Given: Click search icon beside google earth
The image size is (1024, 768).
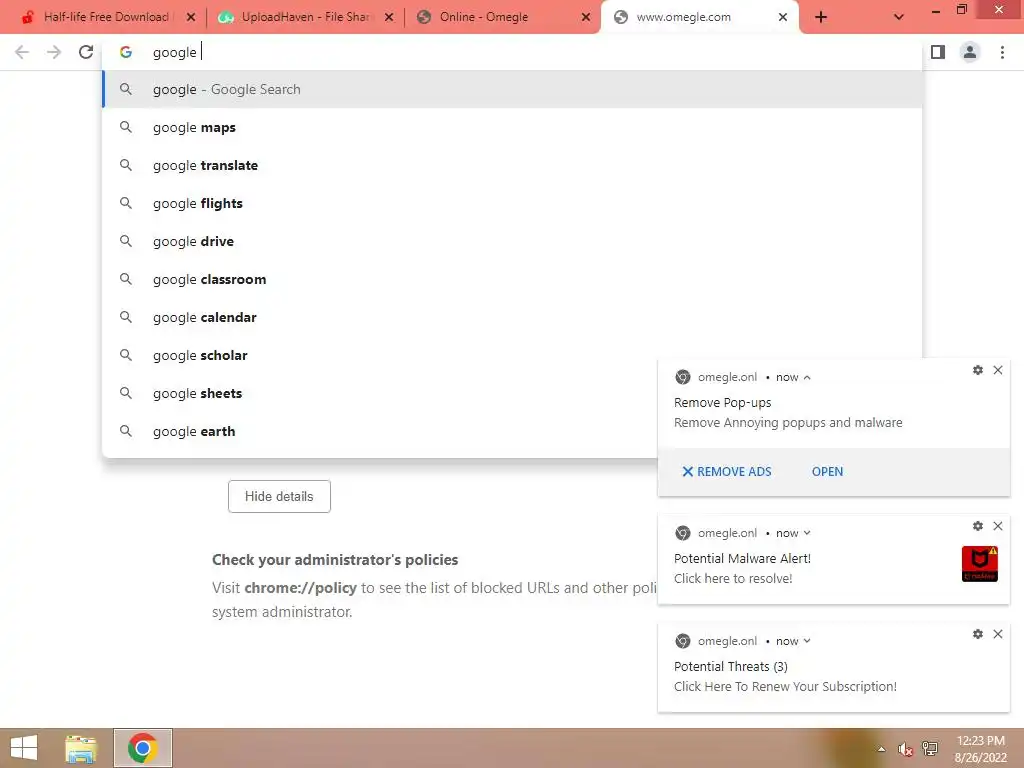Looking at the screenshot, I should click(126, 430).
